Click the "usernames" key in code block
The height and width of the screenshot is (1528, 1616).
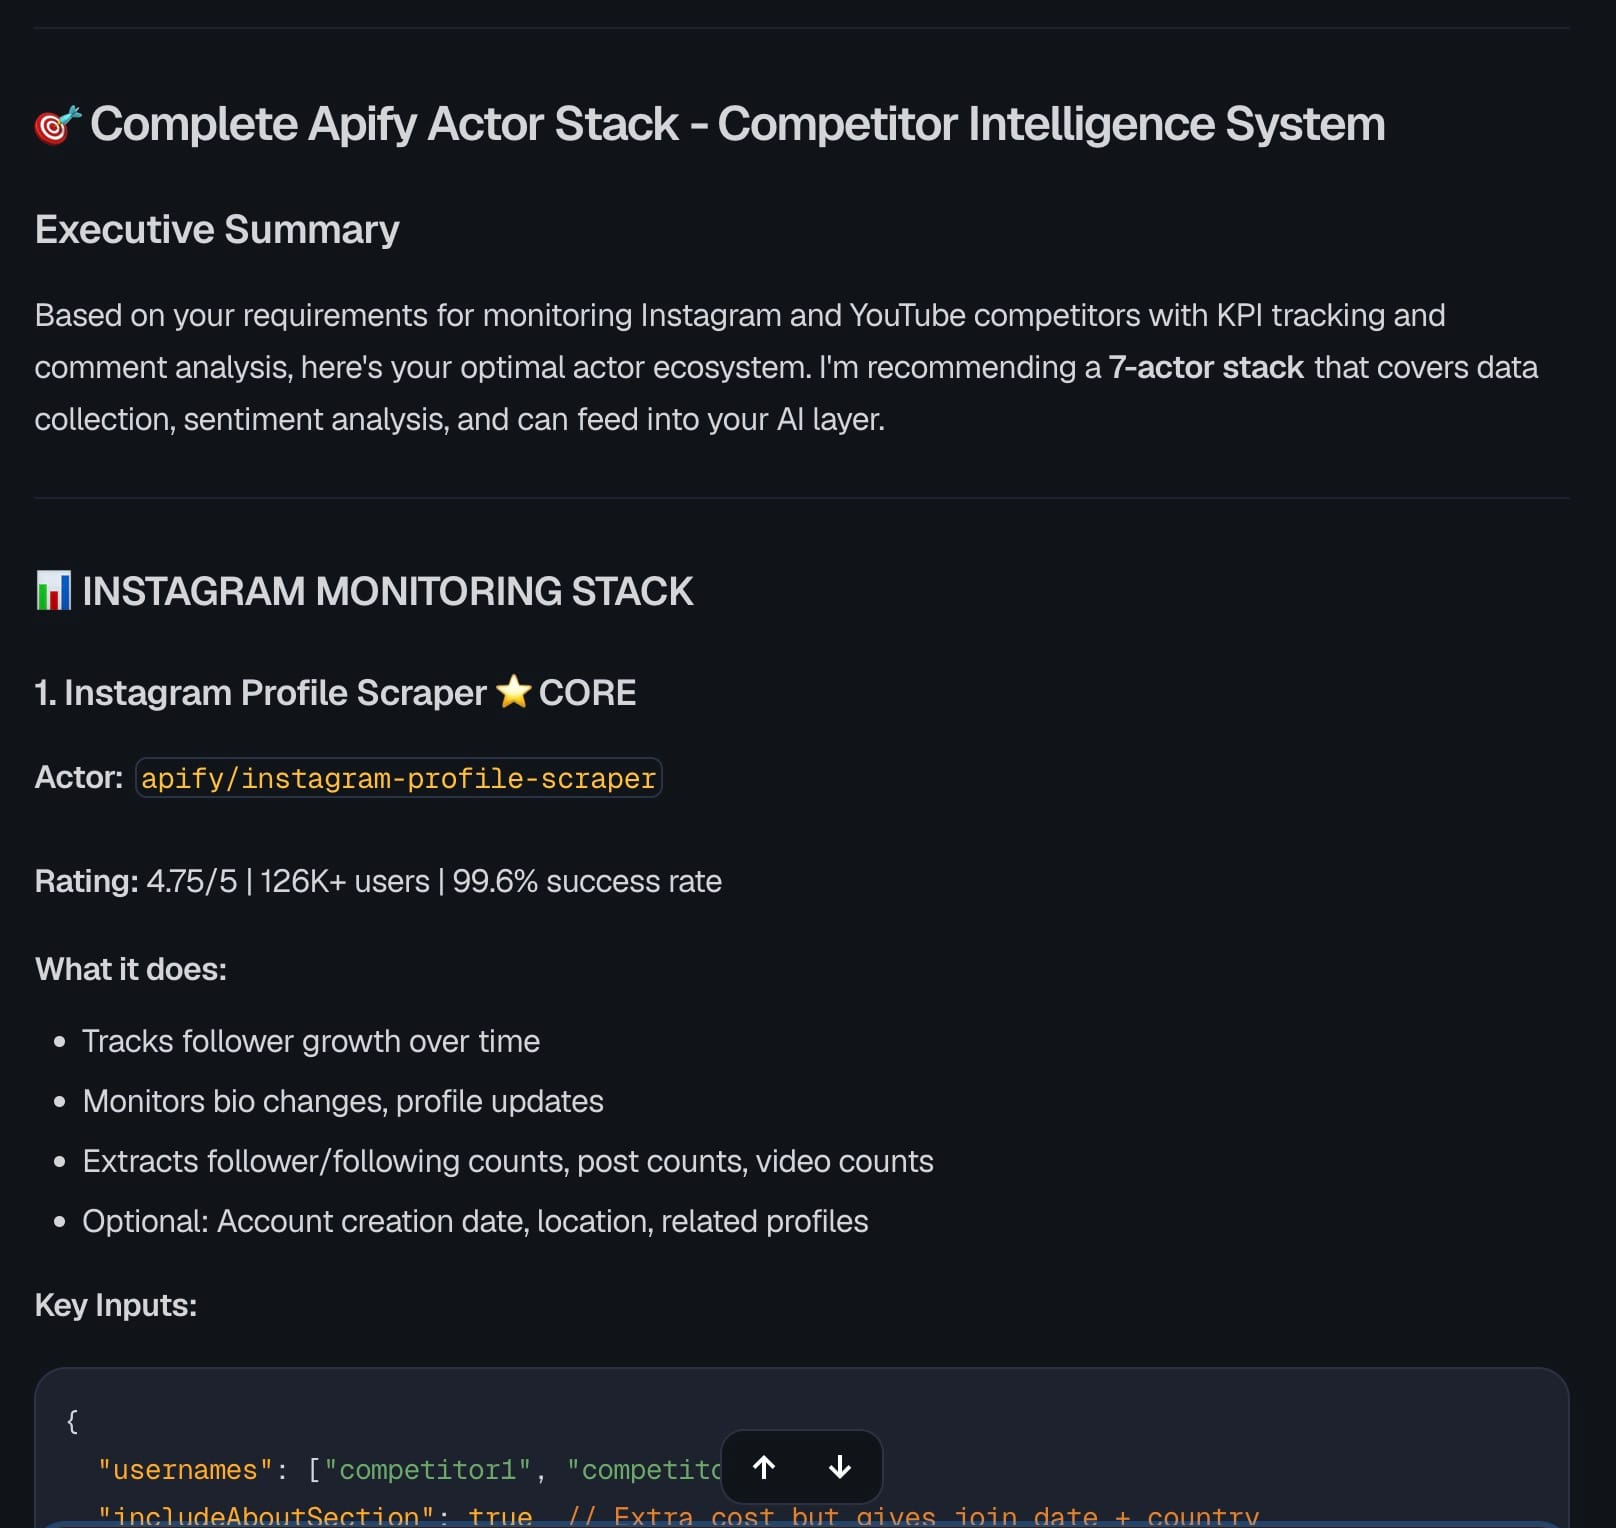pyautogui.click(x=185, y=1470)
